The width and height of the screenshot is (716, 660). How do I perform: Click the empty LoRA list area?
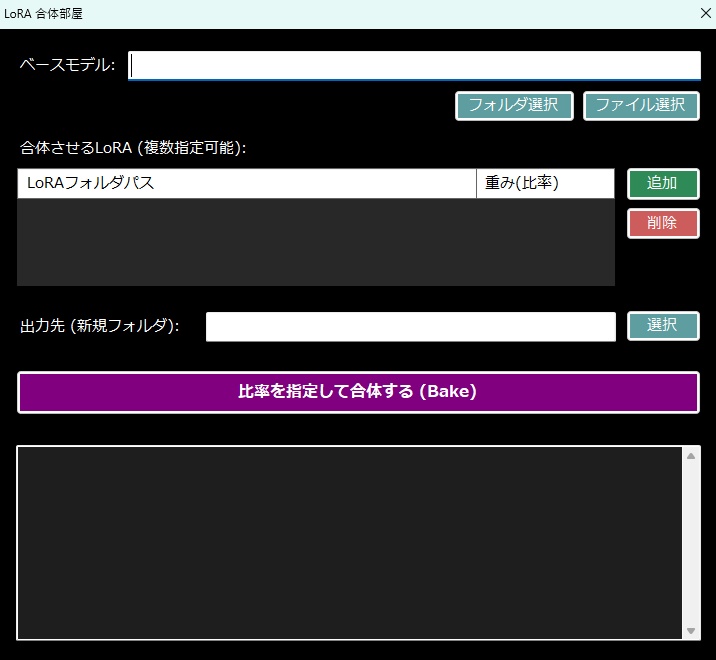click(x=316, y=242)
